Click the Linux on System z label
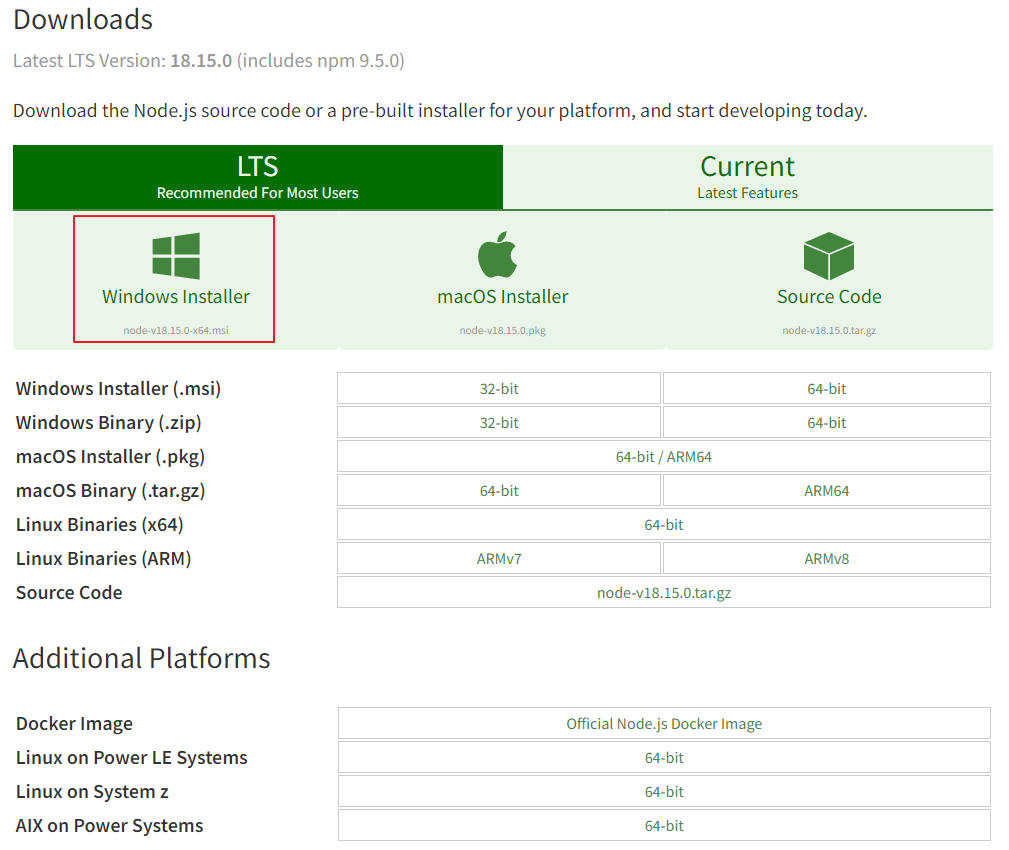The image size is (1009, 850). click(92, 792)
